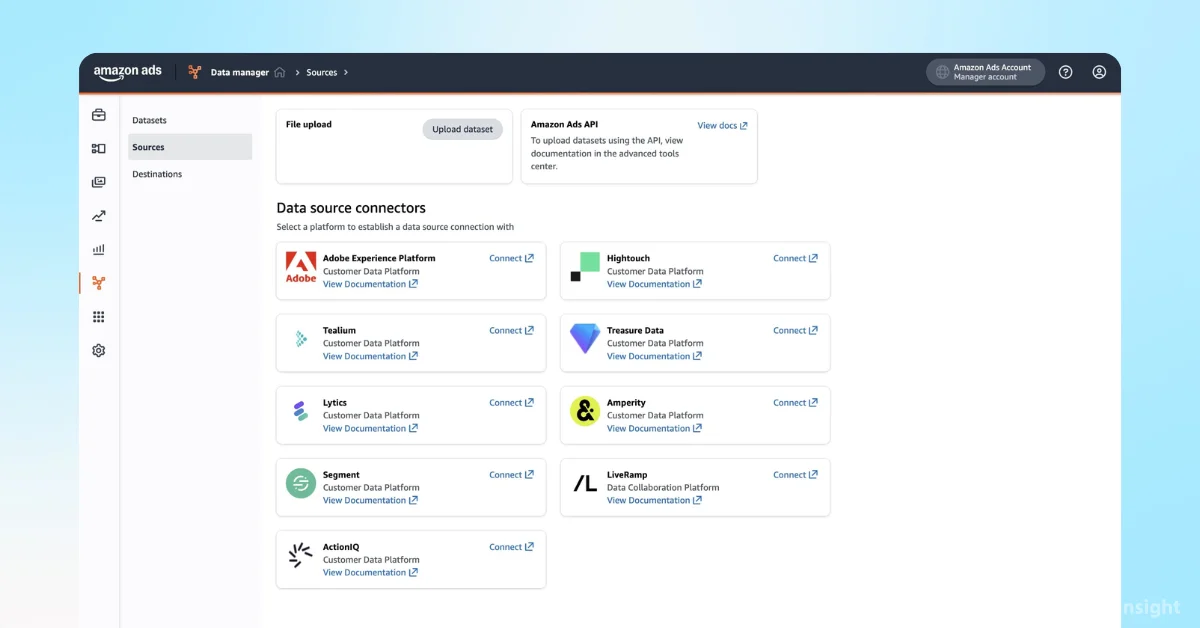Select Sources in the side menu

pyautogui.click(x=190, y=147)
